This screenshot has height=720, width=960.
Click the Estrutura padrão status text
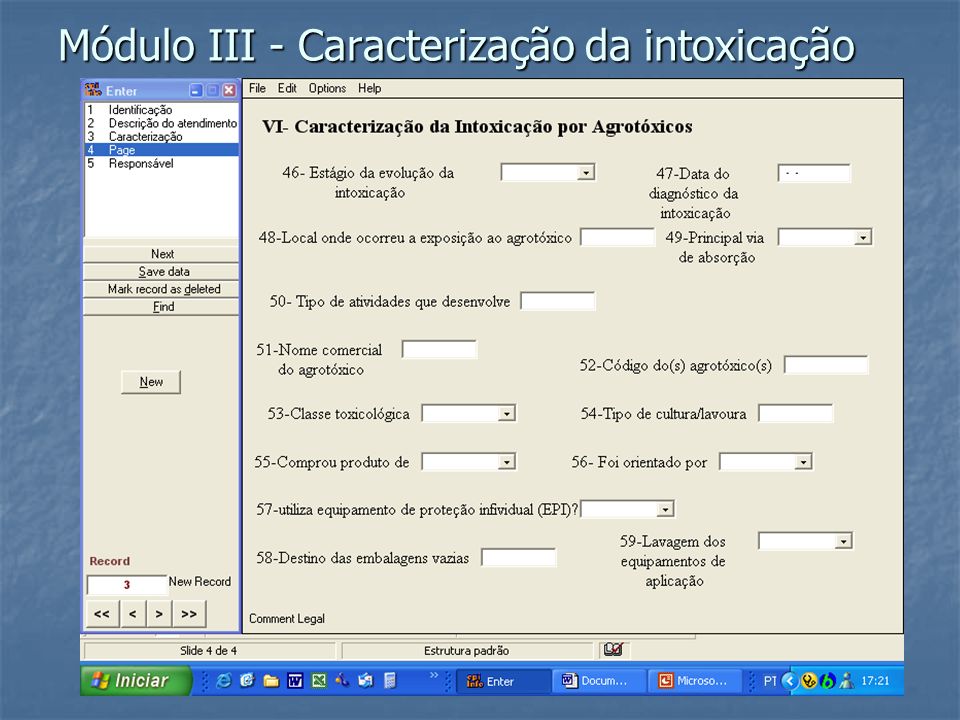(x=466, y=650)
